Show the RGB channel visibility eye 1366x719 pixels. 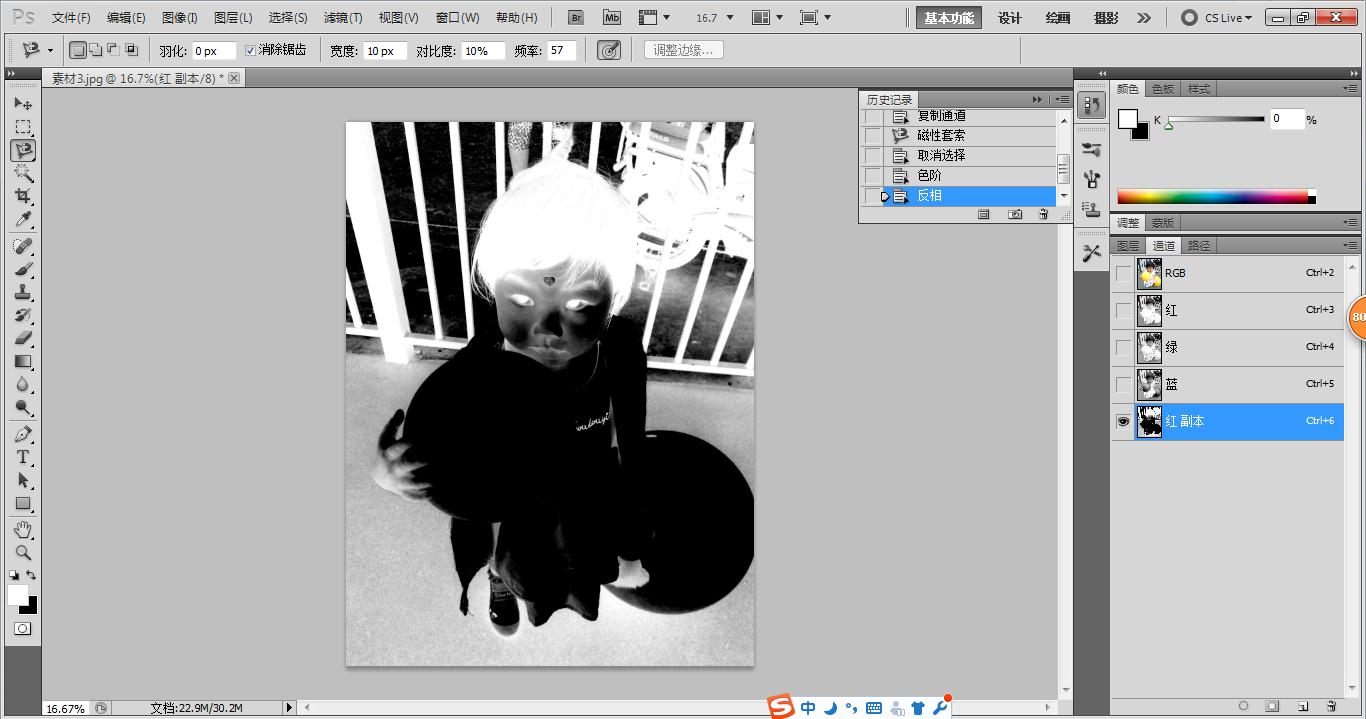pos(1123,273)
